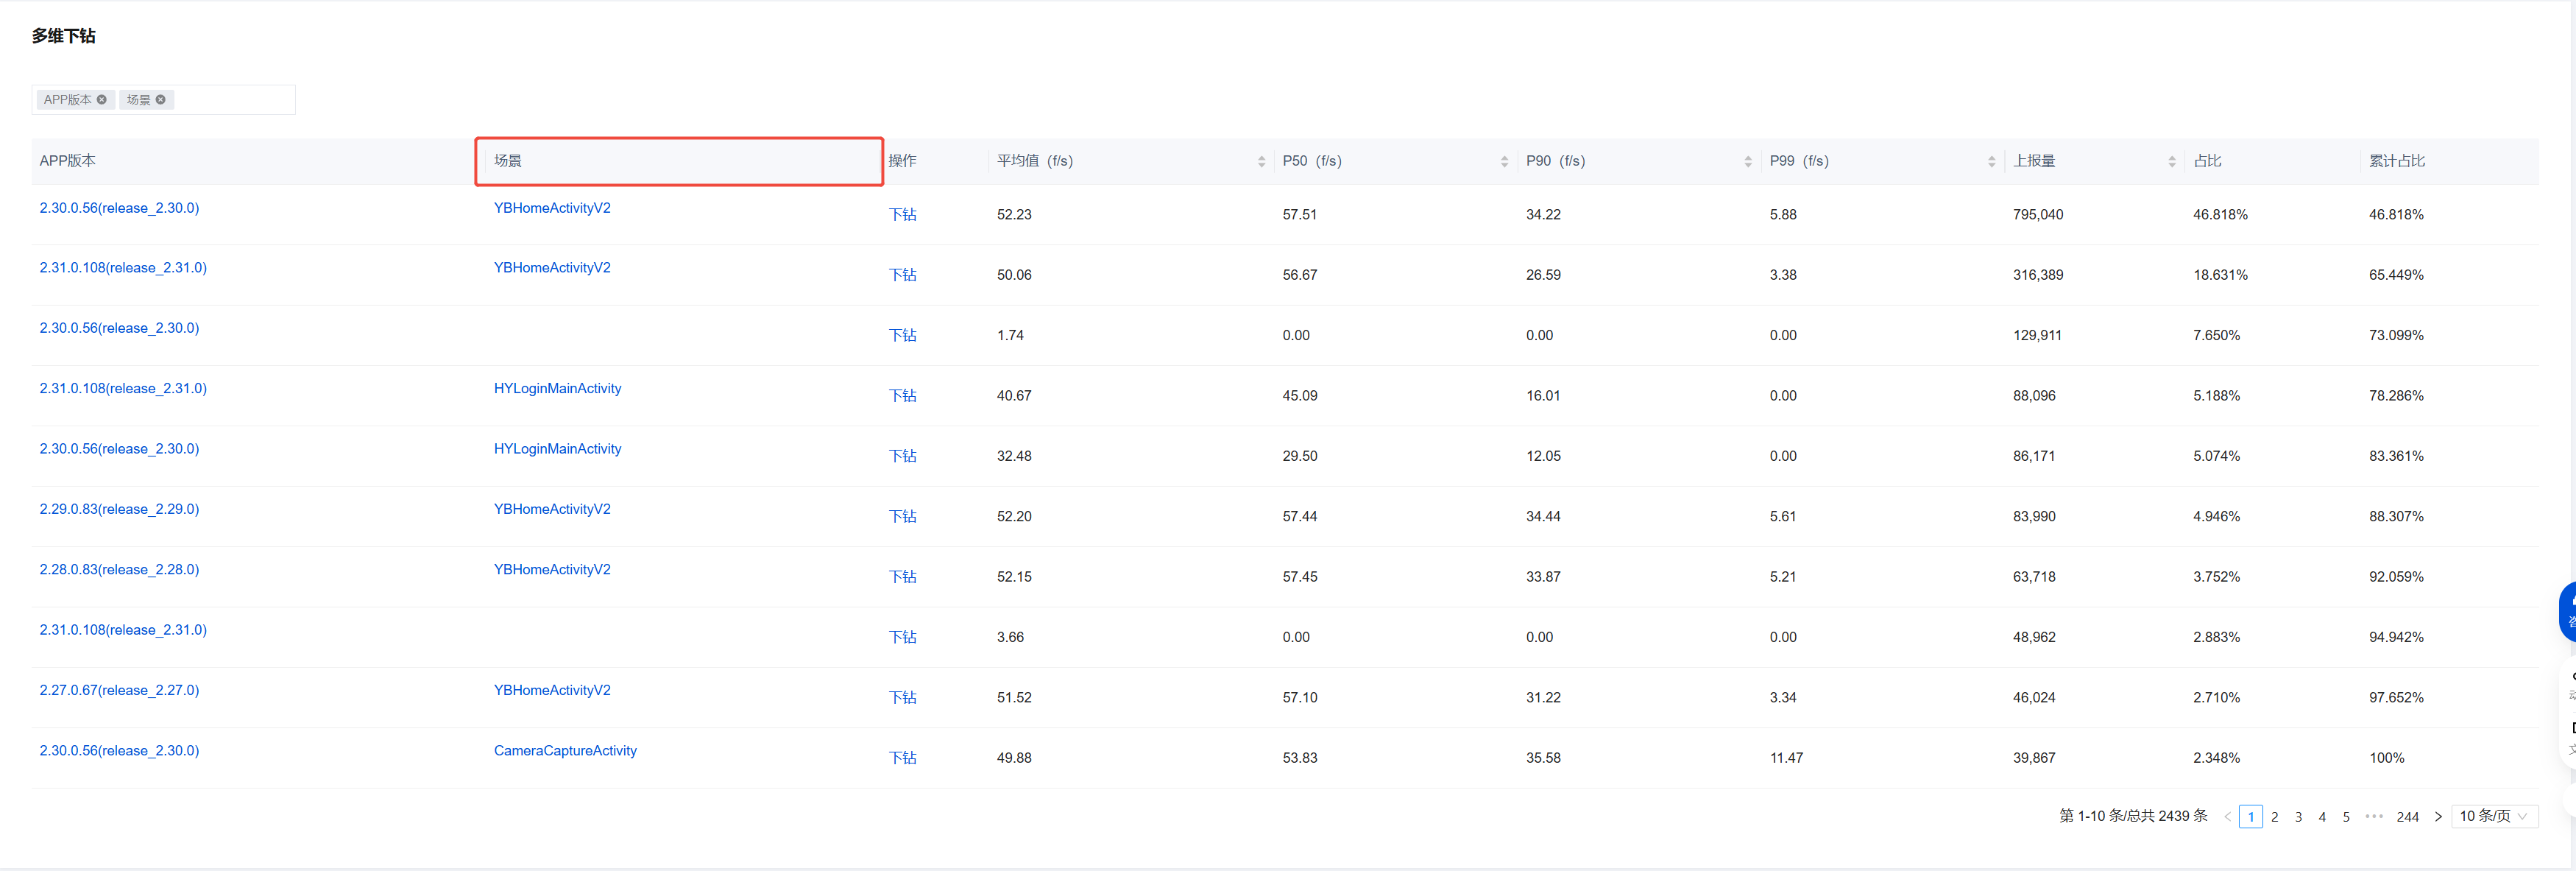Go to next page arrow
Screen dimensions: 2576x871
(x=2438, y=817)
